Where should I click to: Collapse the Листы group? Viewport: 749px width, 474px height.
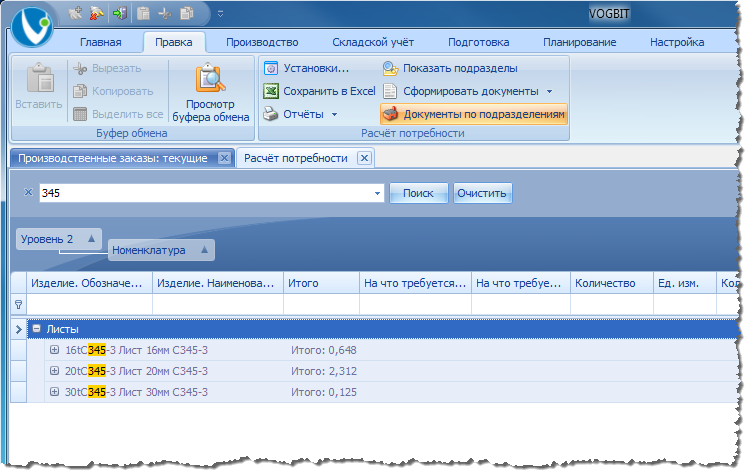(36, 329)
